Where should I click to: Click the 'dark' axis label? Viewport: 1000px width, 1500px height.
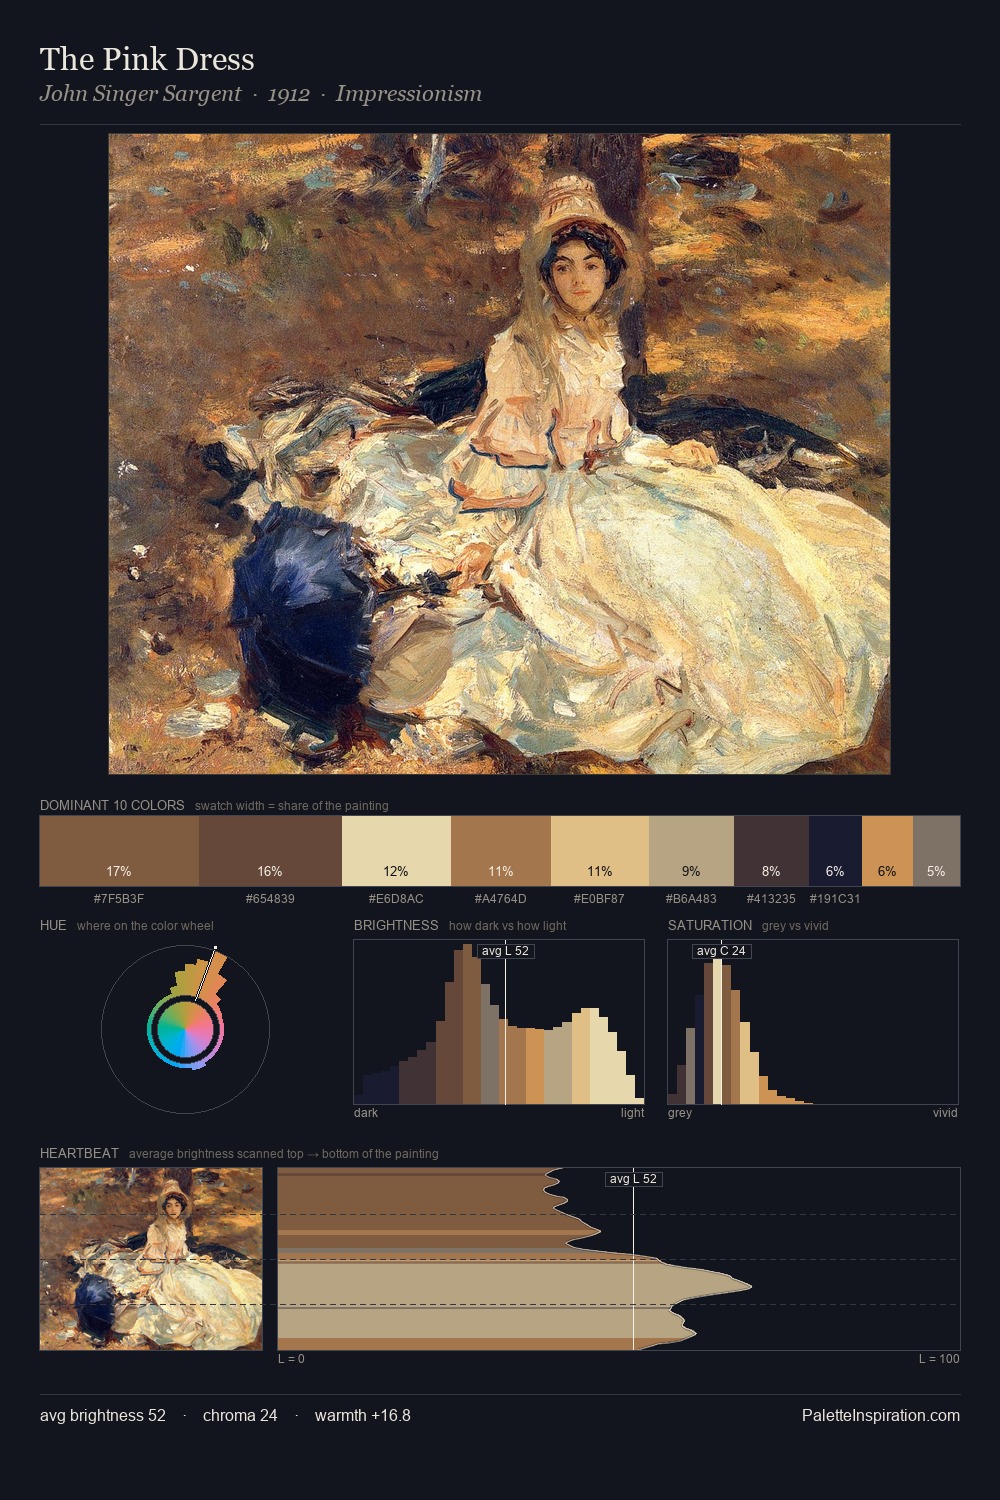[366, 1112]
